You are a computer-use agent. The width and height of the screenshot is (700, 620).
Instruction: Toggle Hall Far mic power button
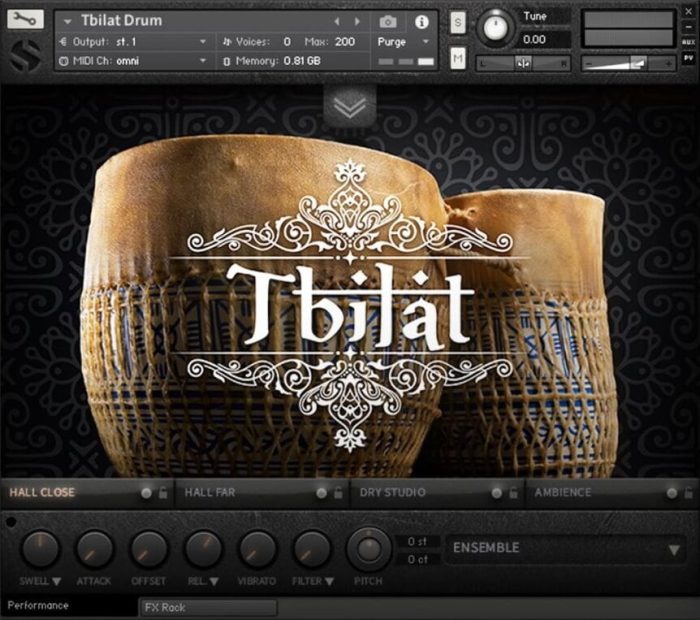[321, 493]
